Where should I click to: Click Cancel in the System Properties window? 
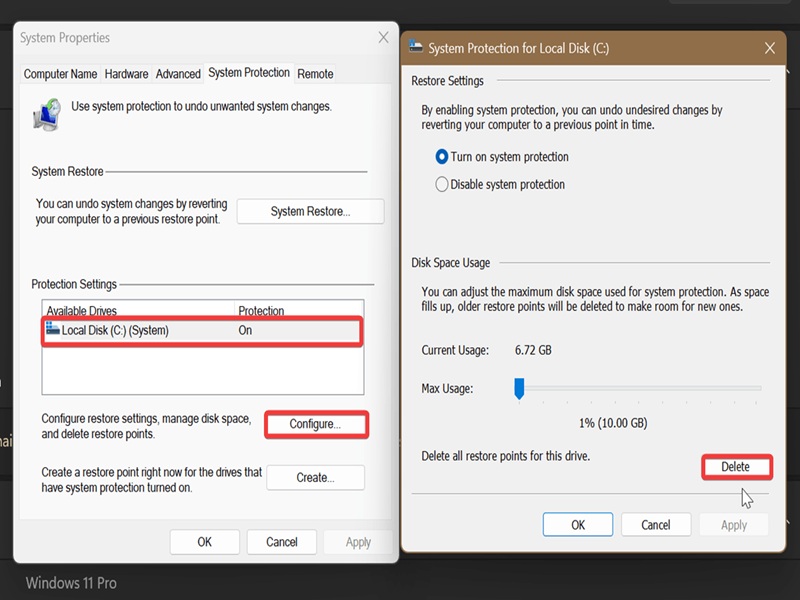[x=282, y=542]
